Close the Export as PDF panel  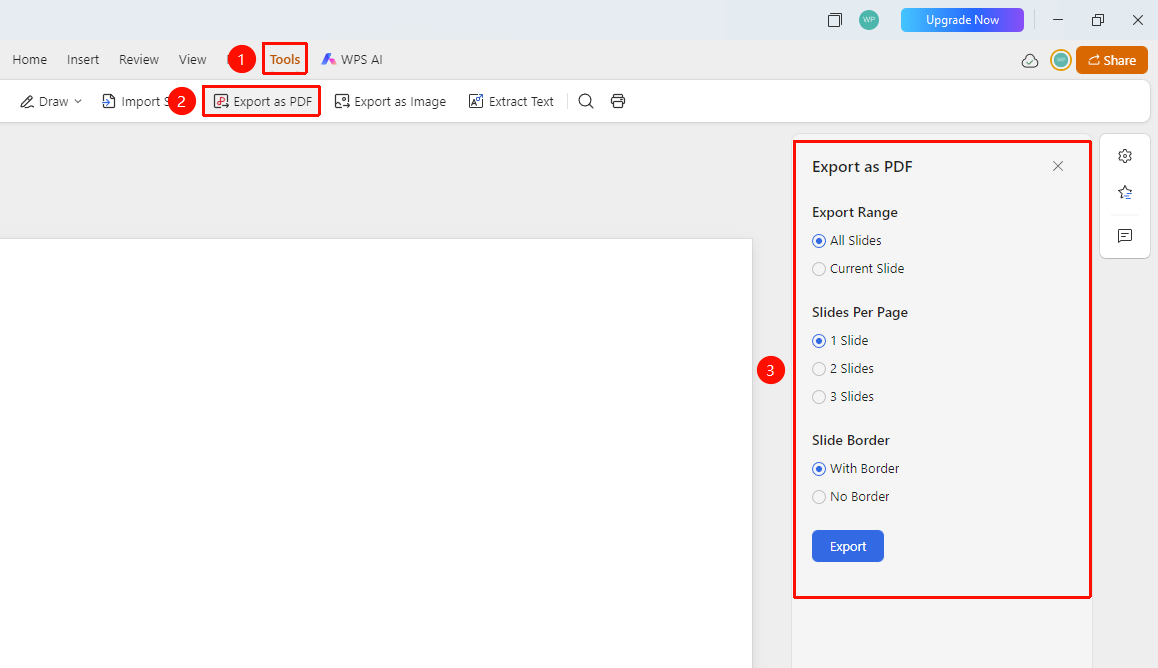(x=1058, y=166)
